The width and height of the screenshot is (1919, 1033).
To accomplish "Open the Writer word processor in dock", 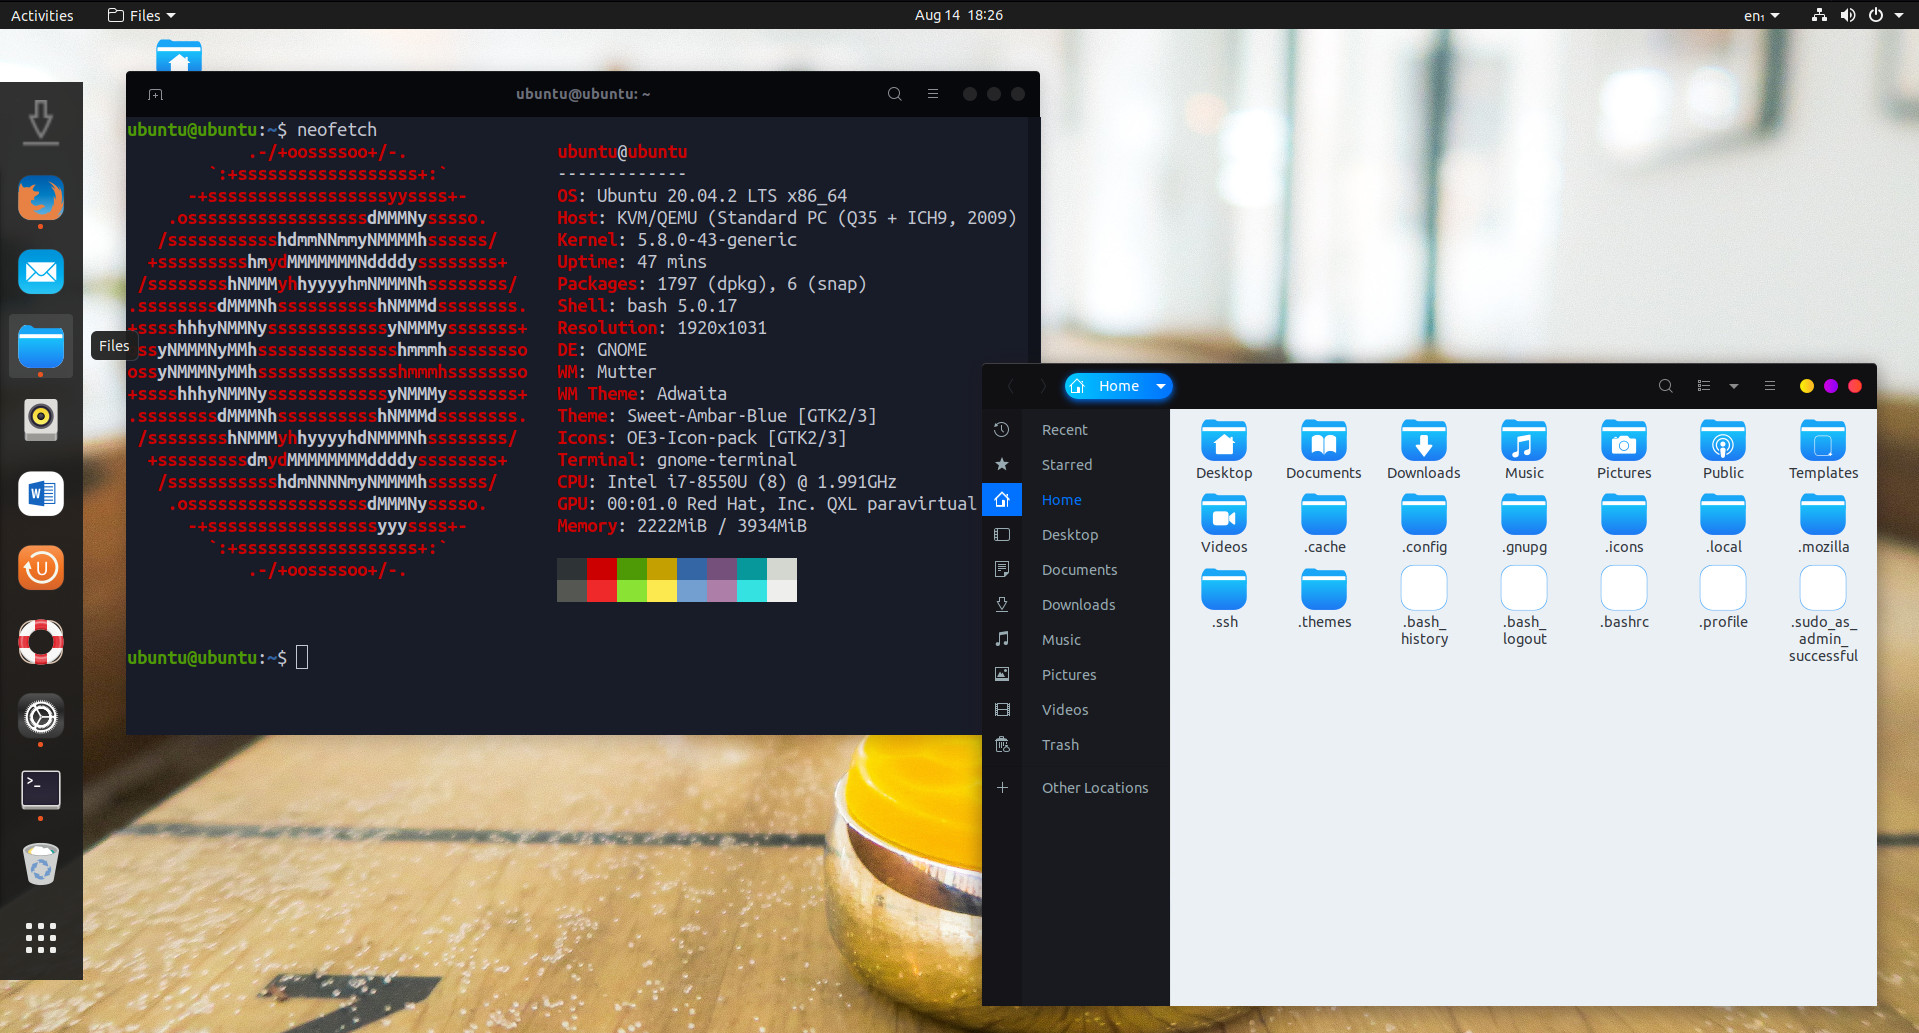I will point(41,494).
